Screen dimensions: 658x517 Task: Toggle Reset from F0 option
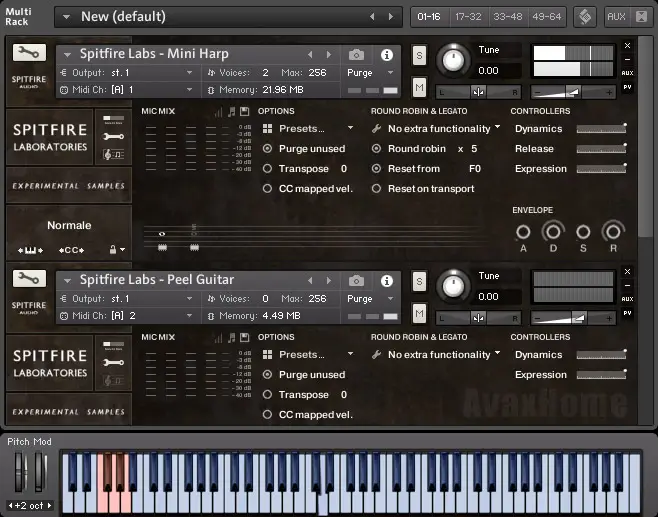[376, 169]
